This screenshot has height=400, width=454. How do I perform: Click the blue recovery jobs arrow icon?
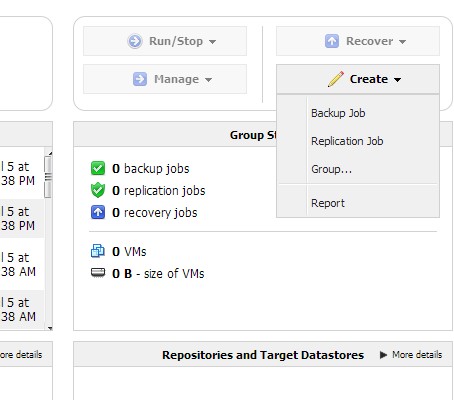coord(98,212)
